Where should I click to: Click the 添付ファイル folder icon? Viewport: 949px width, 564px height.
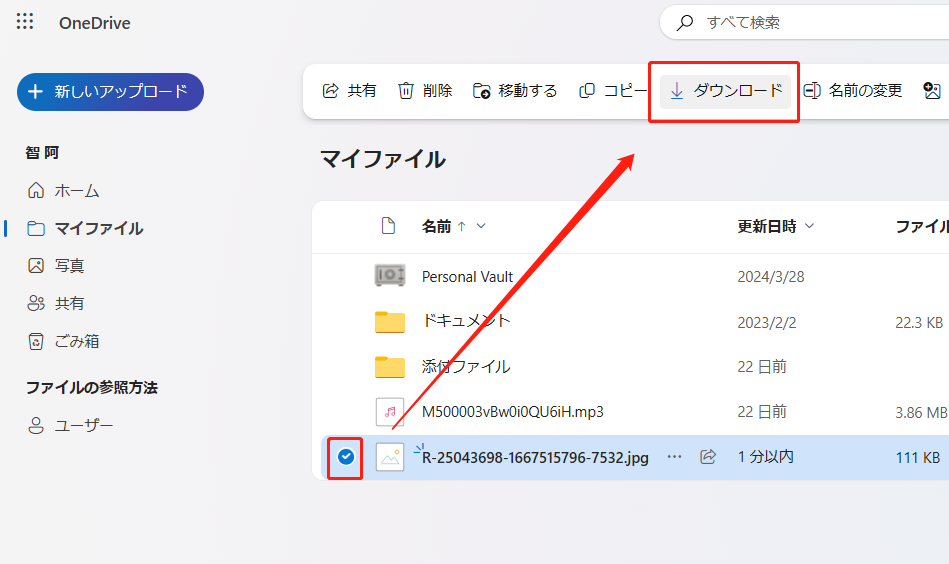point(390,367)
